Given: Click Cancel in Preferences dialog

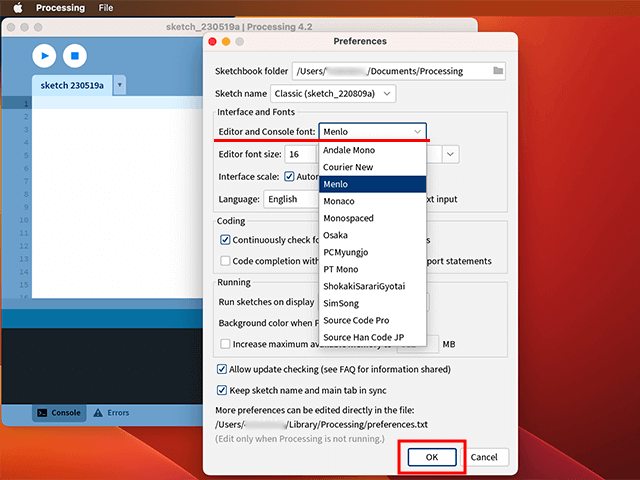Looking at the screenshot, I should coord(484,457).
